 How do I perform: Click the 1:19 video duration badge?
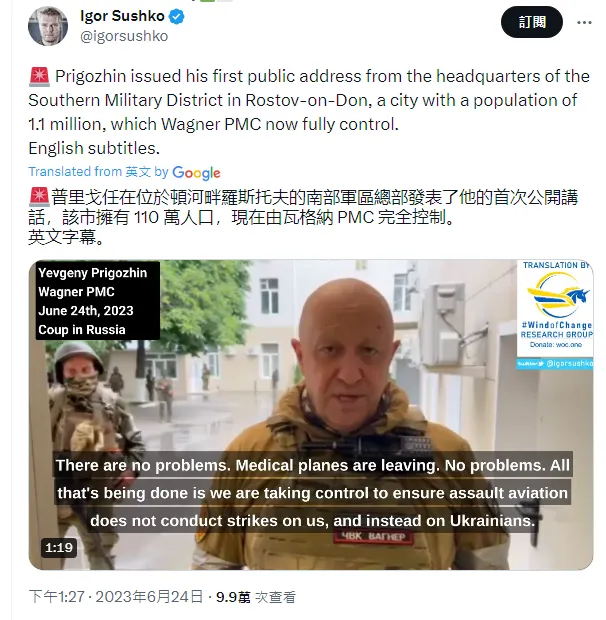59,548
